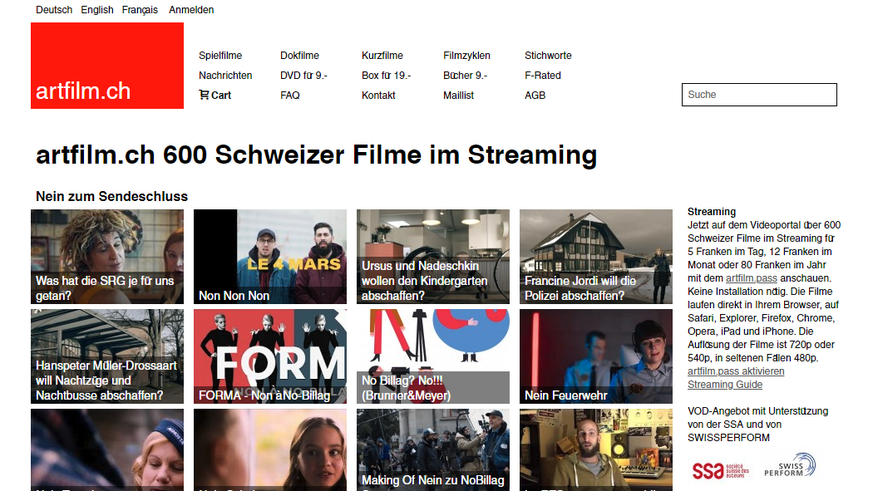Open the Kontakt menu item
Viewport: 873px width, 491px height.
coord(378,95)
